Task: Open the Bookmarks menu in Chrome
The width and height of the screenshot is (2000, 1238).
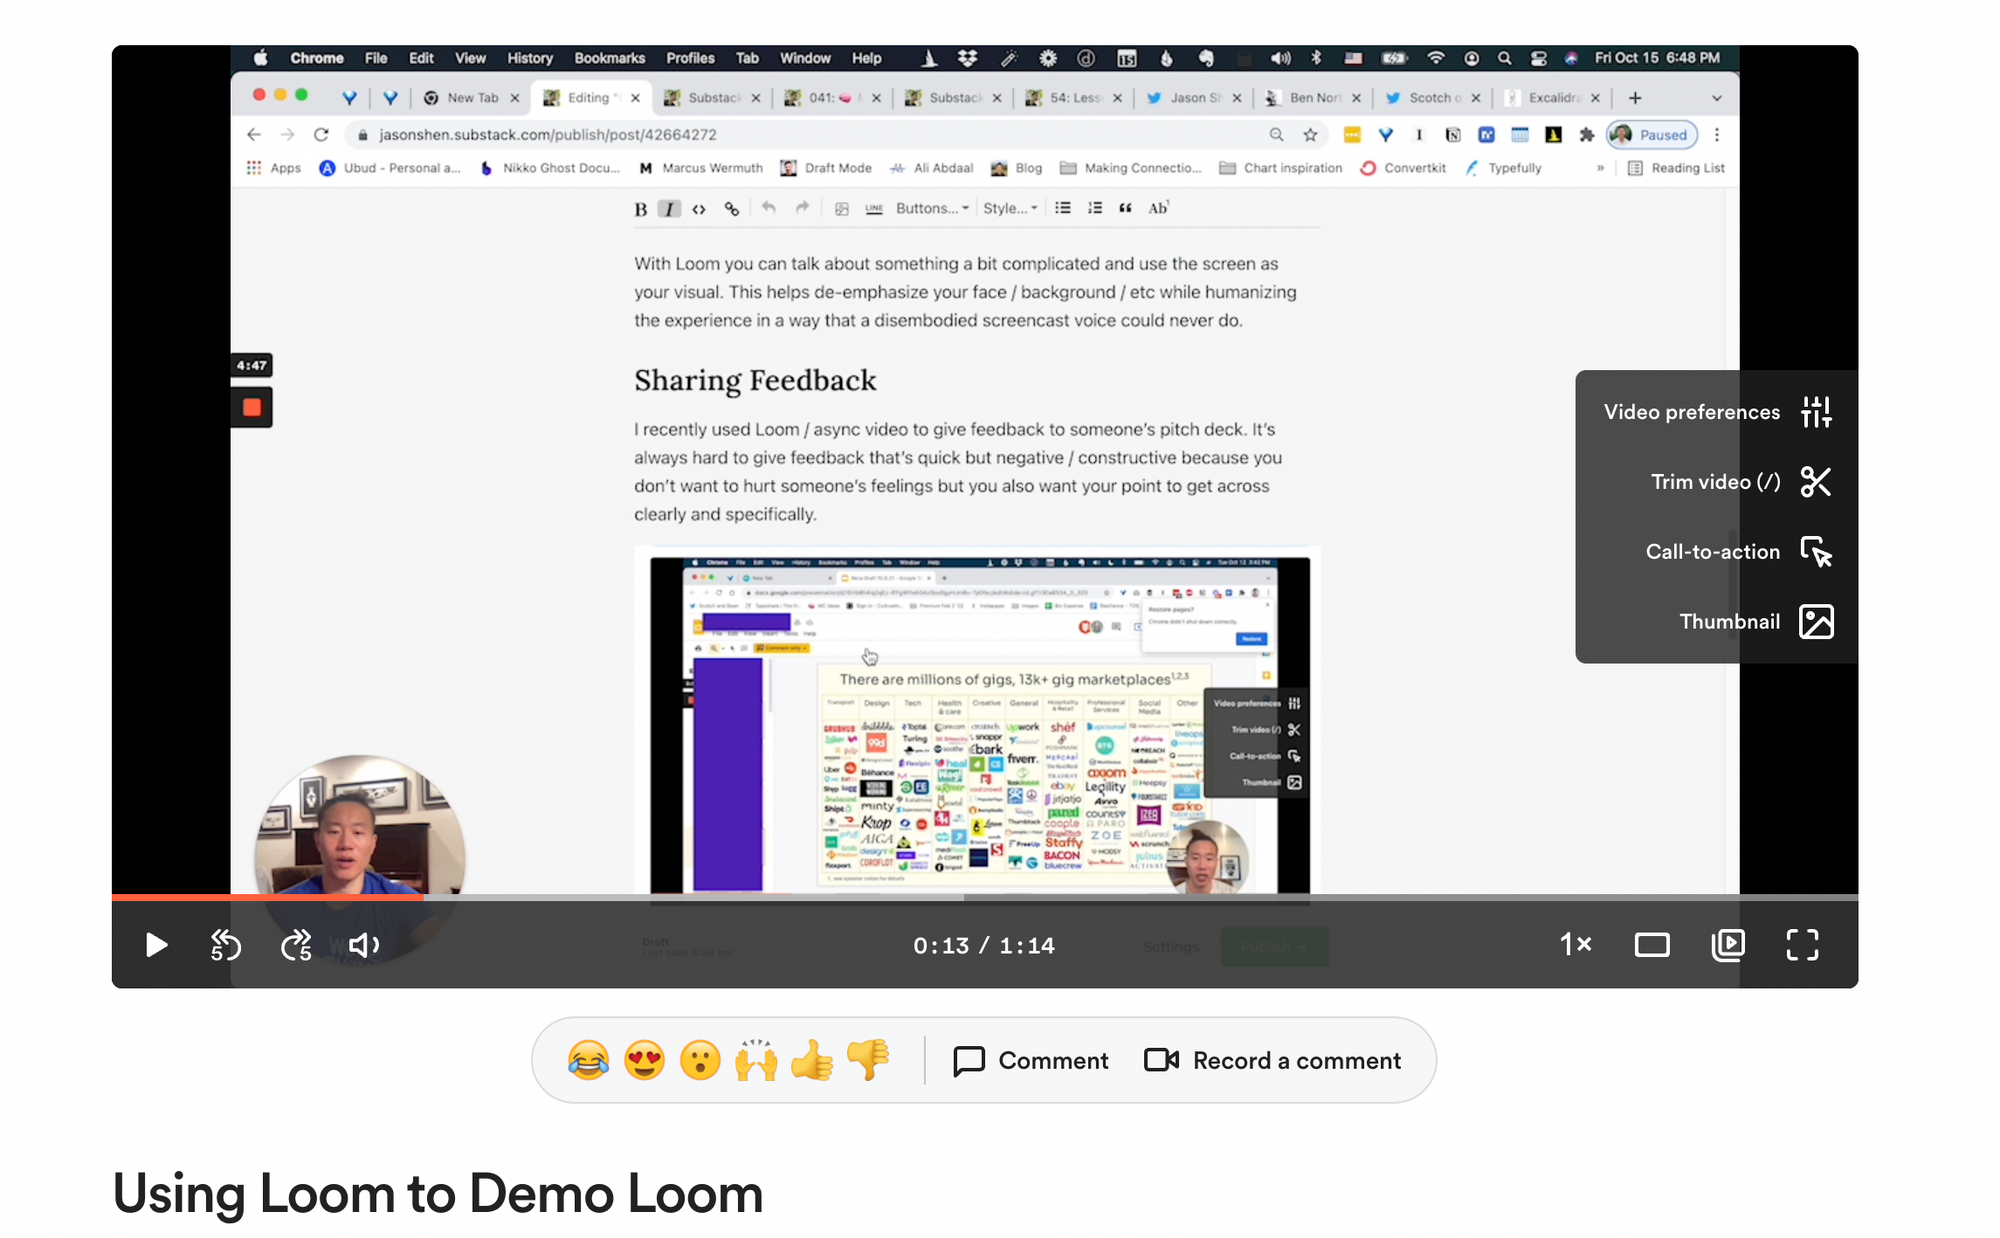Action: point(609,58)
